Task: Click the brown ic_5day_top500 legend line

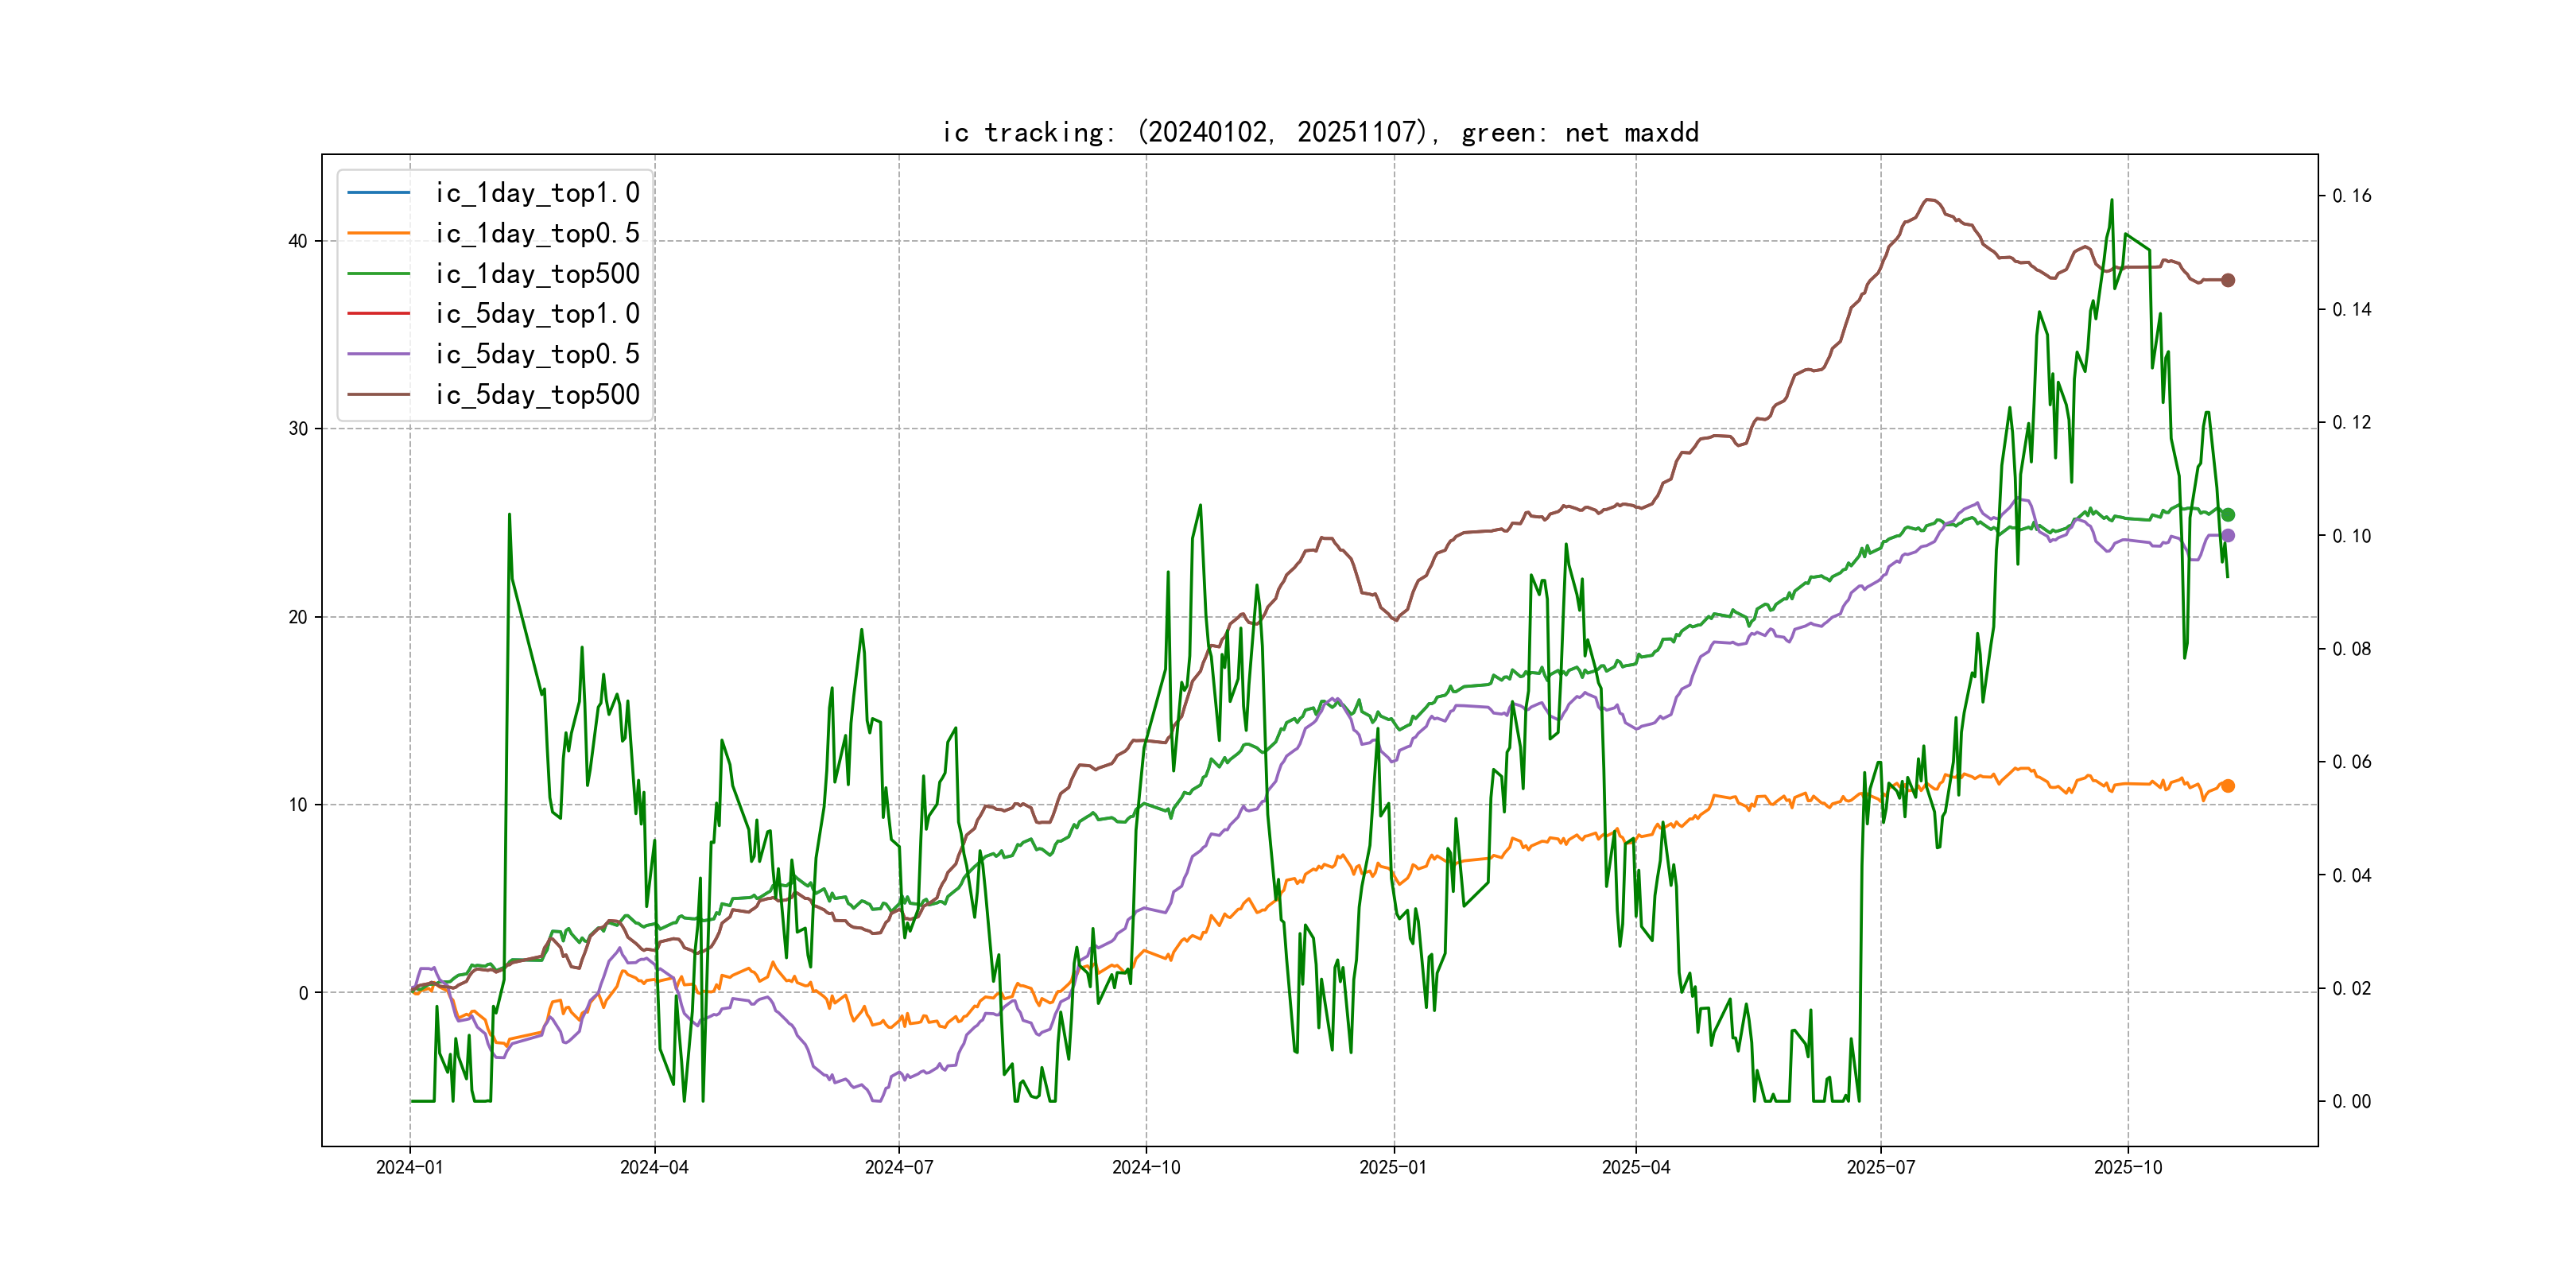Action: (378, 394)
